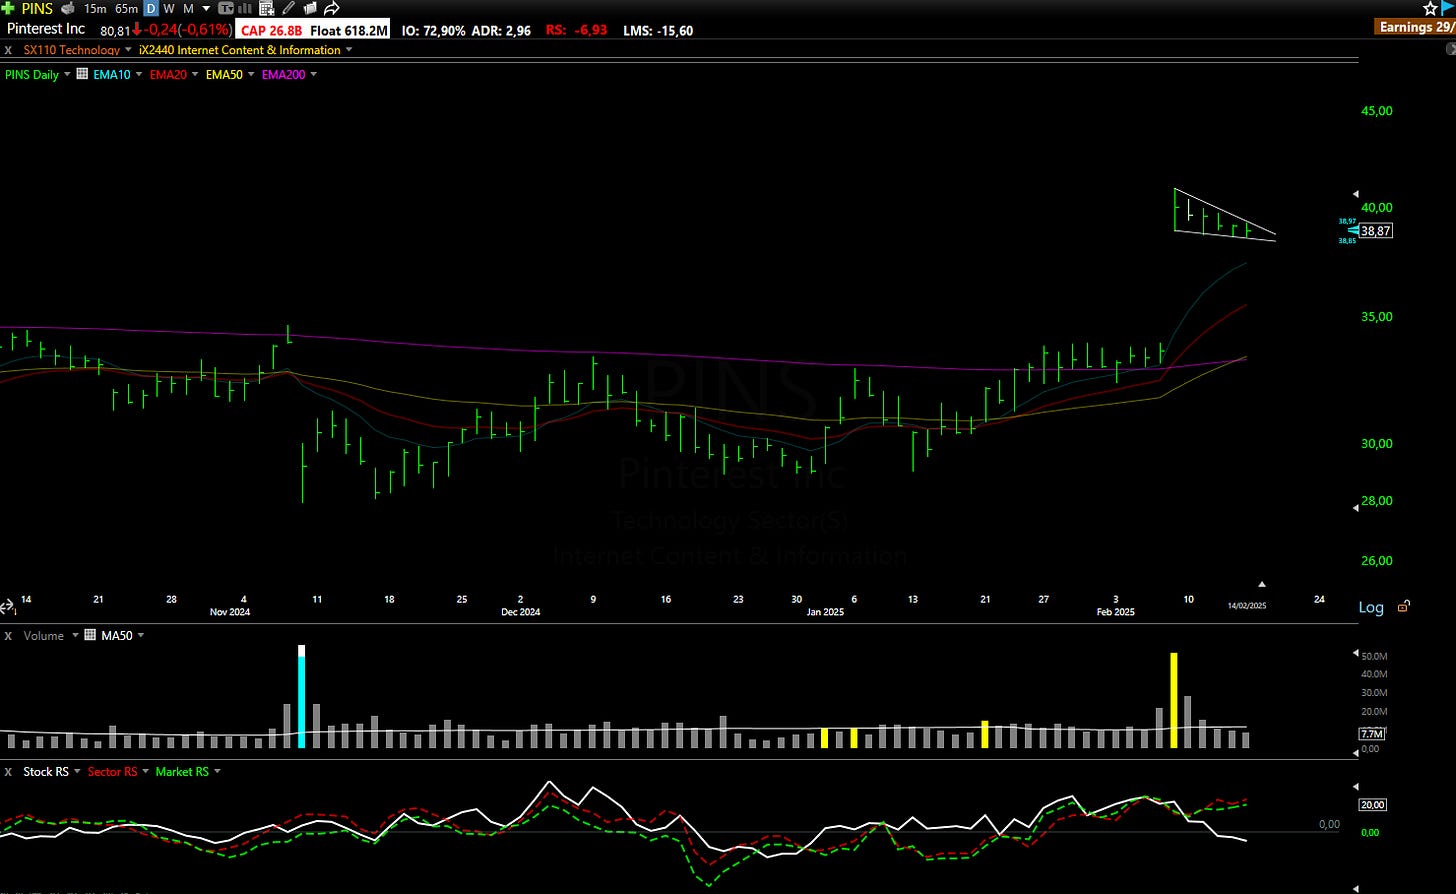Switch to 65m timeframe
Screen dimensions: 1456x894
tap(126, 8)
